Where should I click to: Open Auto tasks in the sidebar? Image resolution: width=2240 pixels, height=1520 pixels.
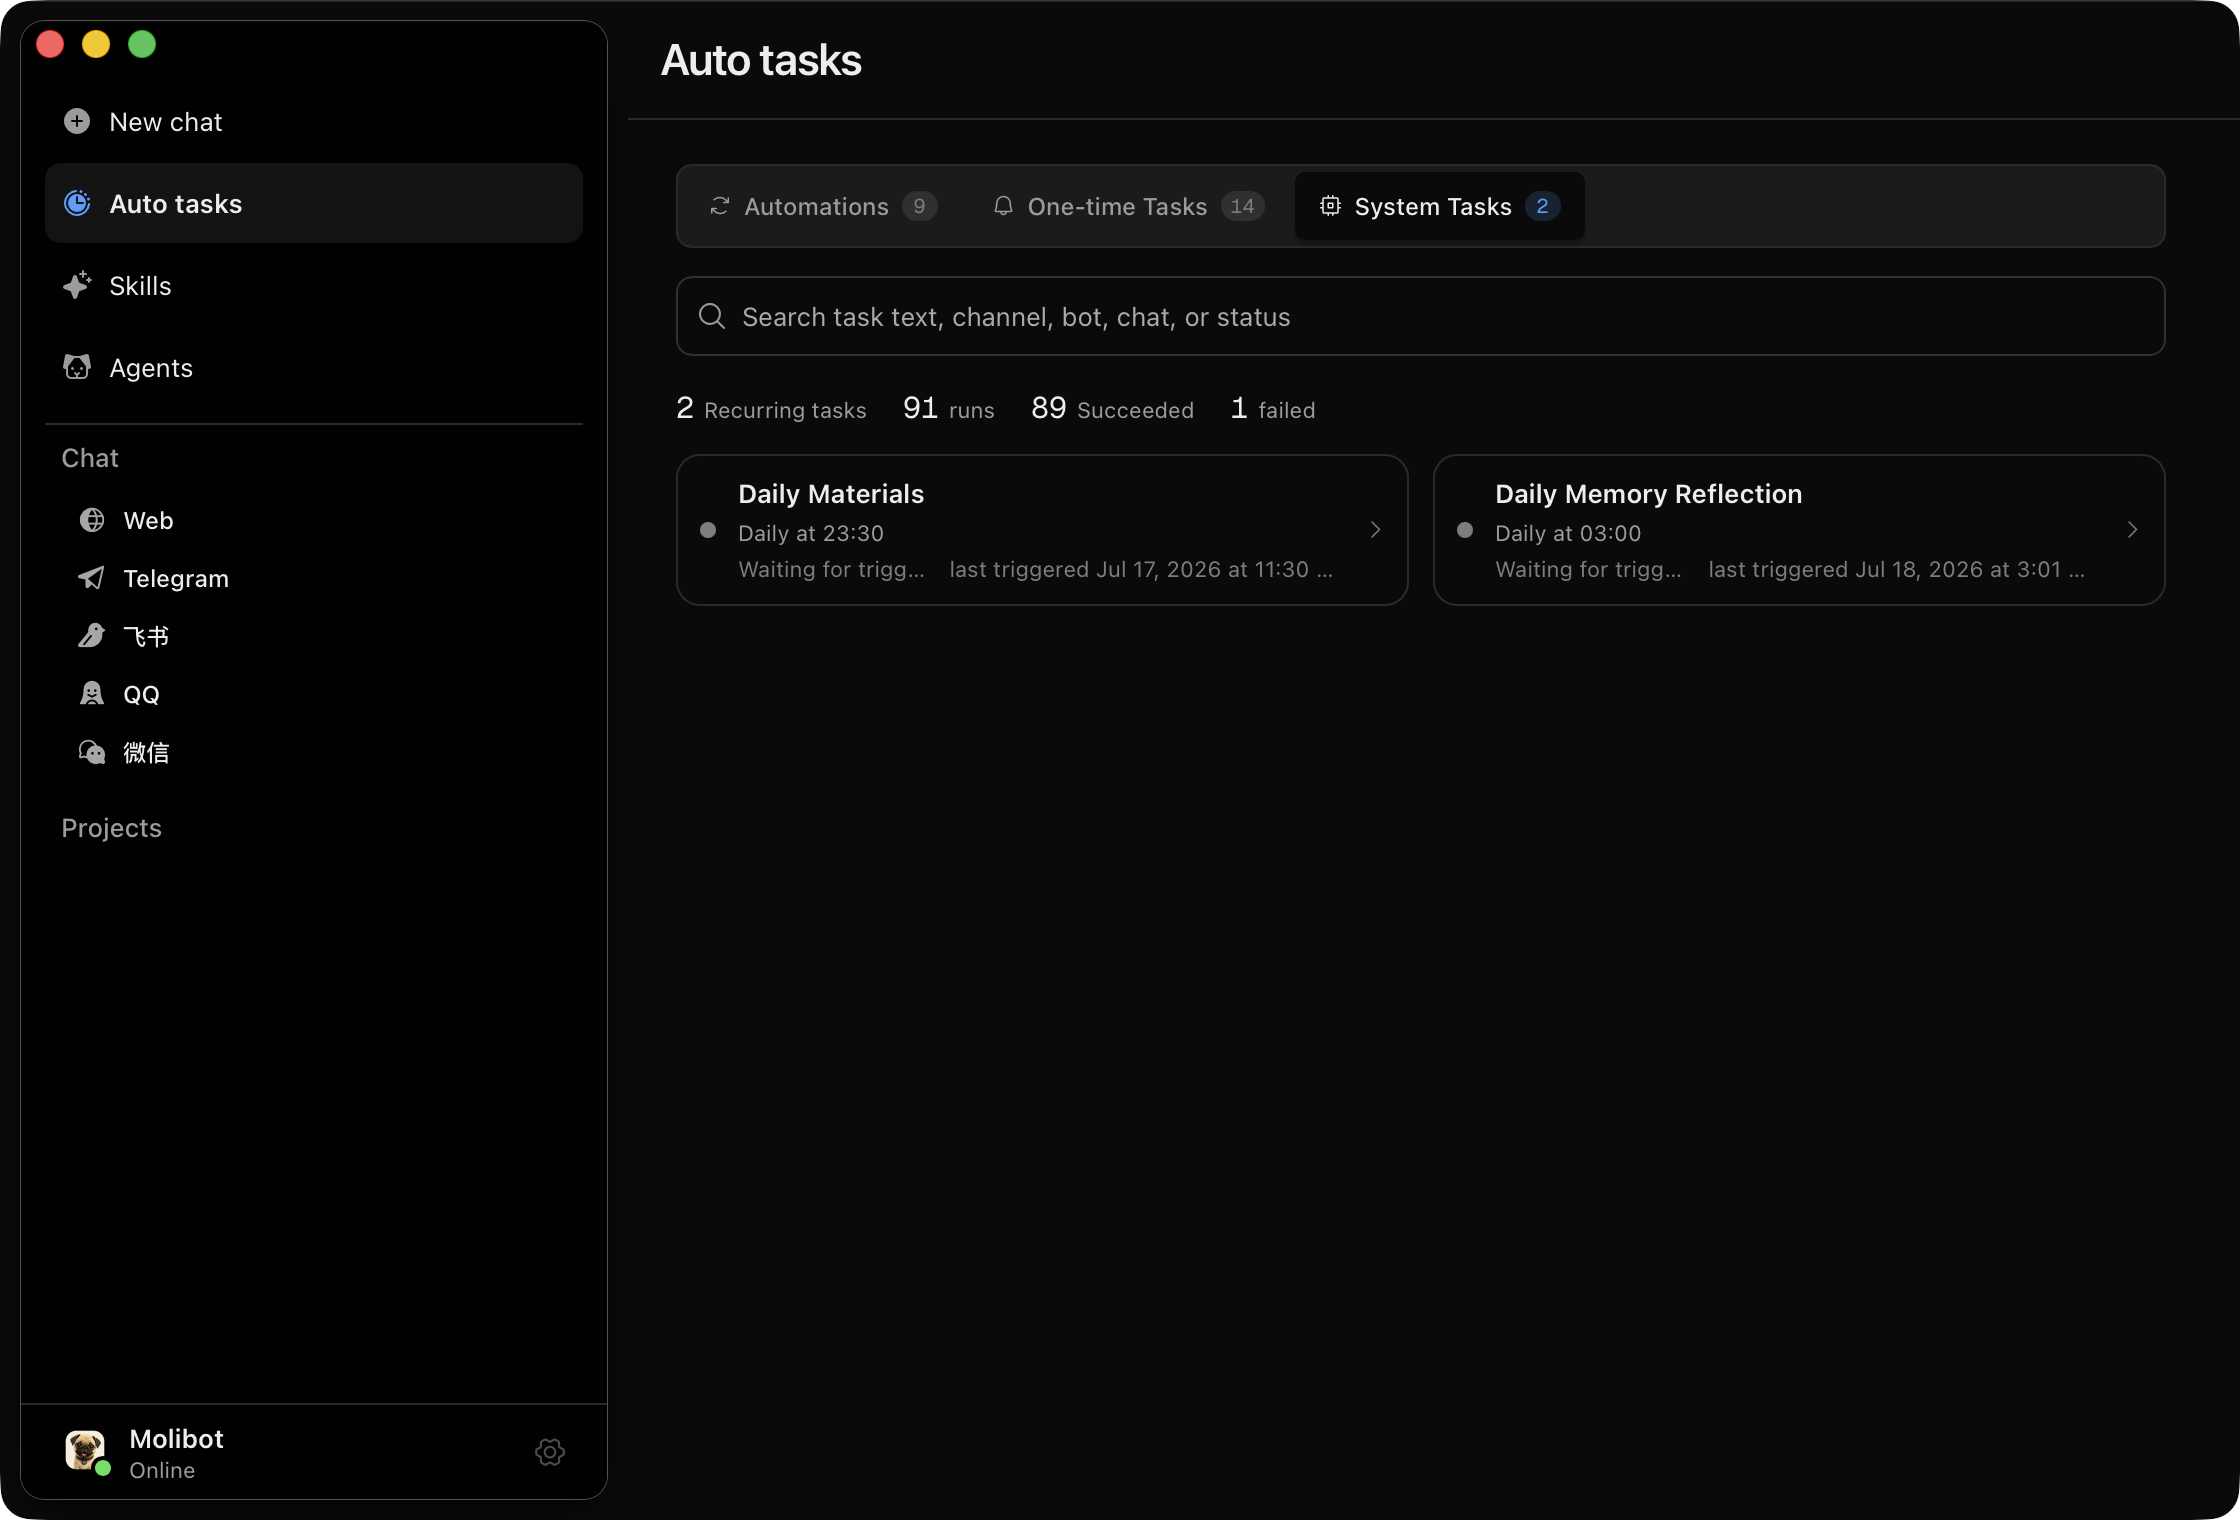pos(314,204)
